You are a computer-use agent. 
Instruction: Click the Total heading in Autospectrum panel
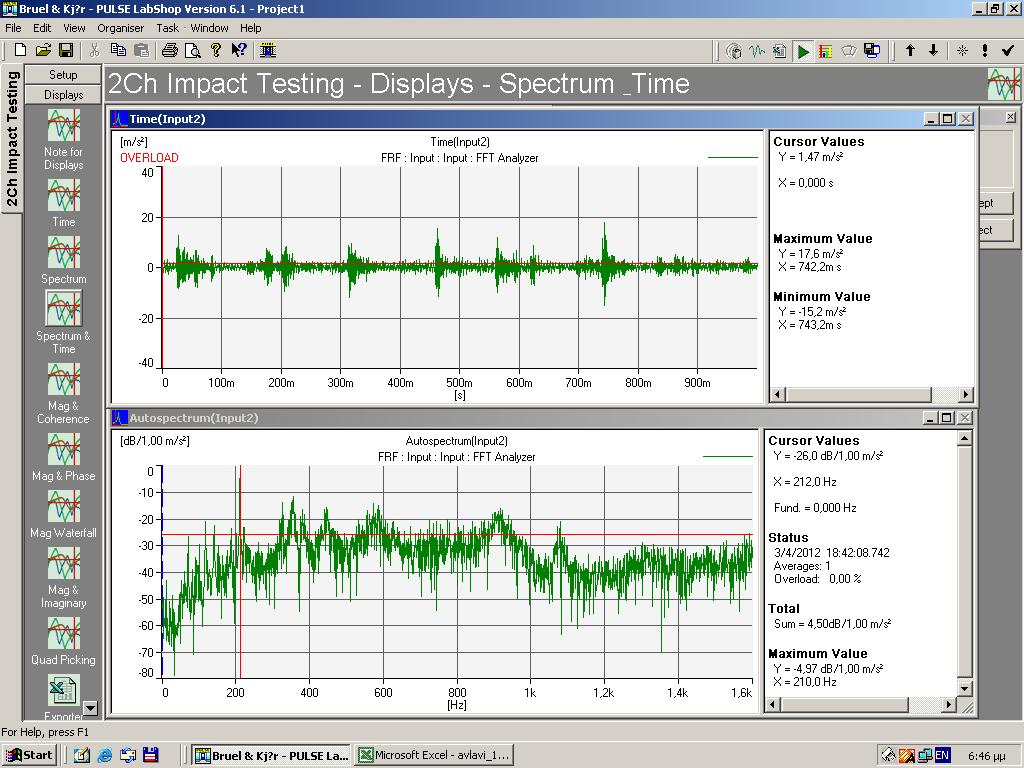click(x=784, y=609)
